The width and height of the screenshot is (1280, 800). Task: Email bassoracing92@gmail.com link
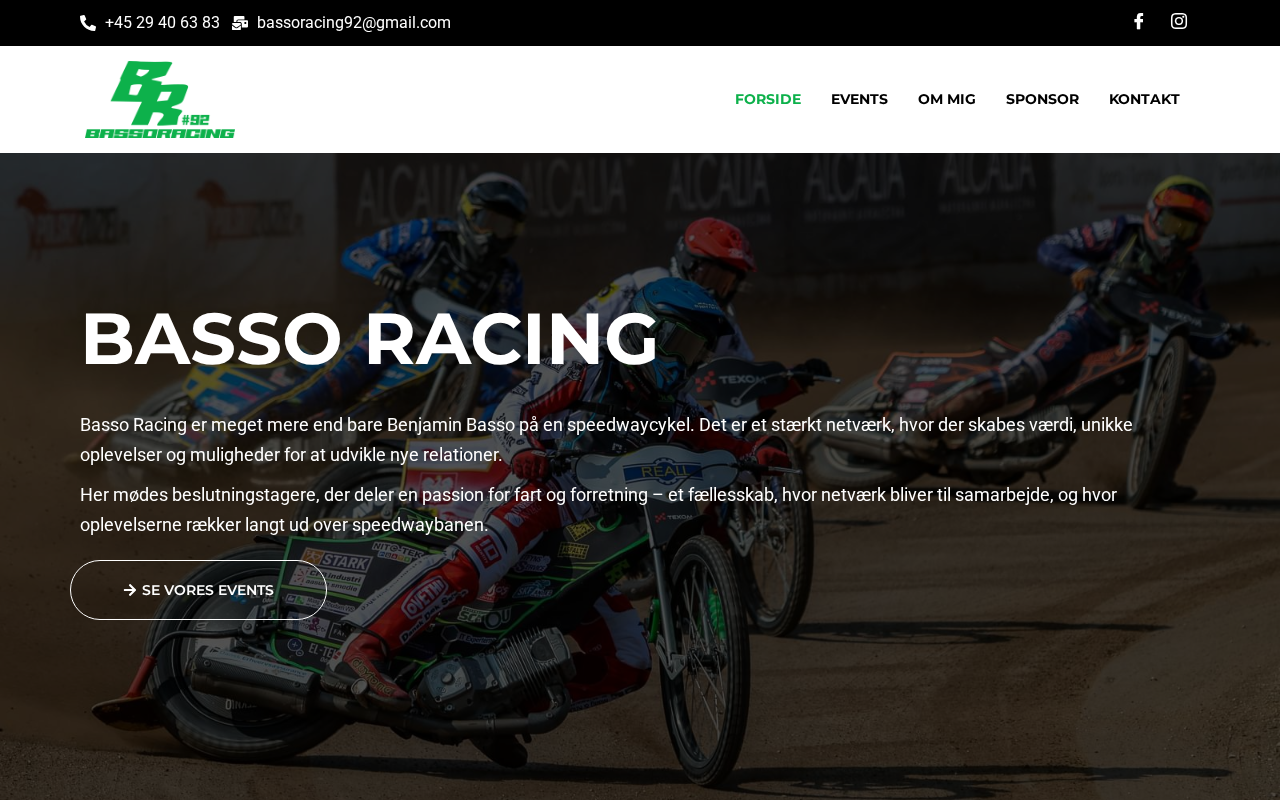(354, 23)
